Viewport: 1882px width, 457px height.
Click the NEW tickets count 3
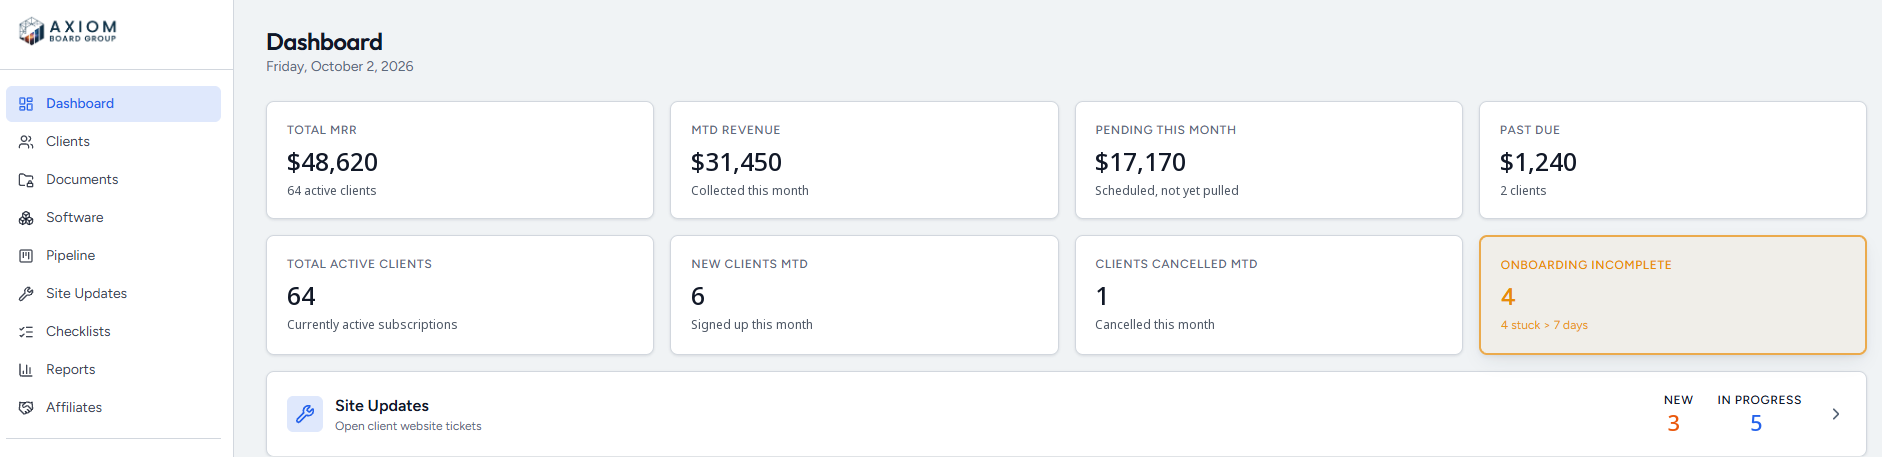pyautogui.click(x=1674, y=424)
